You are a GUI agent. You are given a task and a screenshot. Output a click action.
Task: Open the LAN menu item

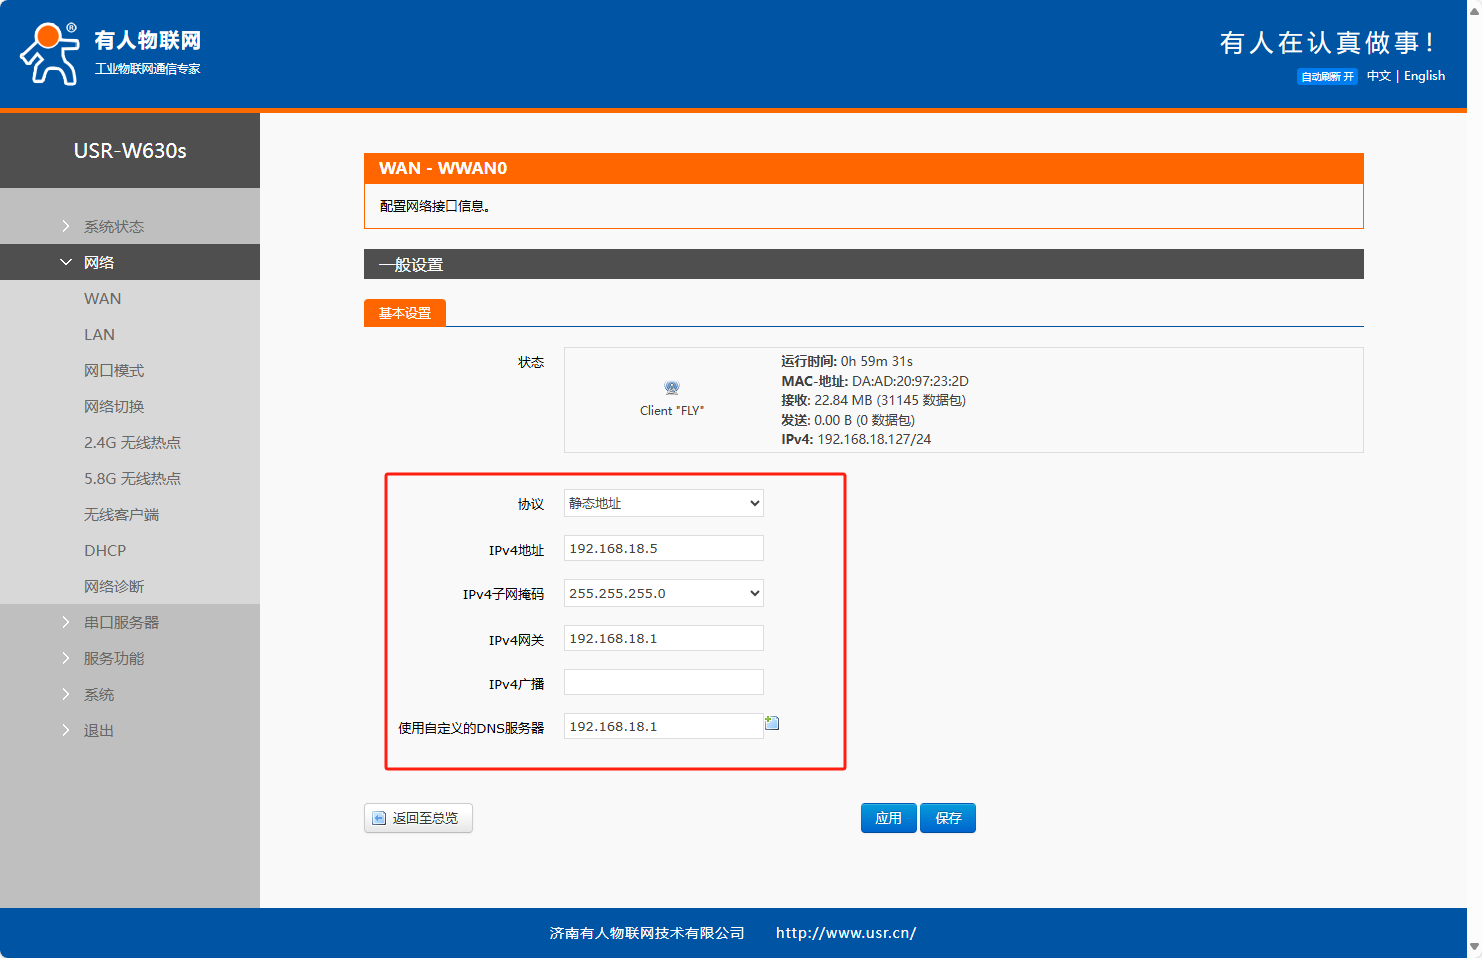[x=99, y=335]
